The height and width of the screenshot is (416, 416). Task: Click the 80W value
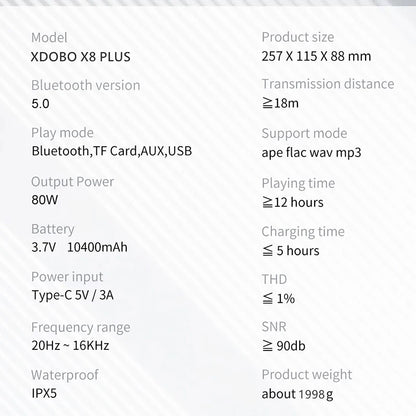point(45,200)
